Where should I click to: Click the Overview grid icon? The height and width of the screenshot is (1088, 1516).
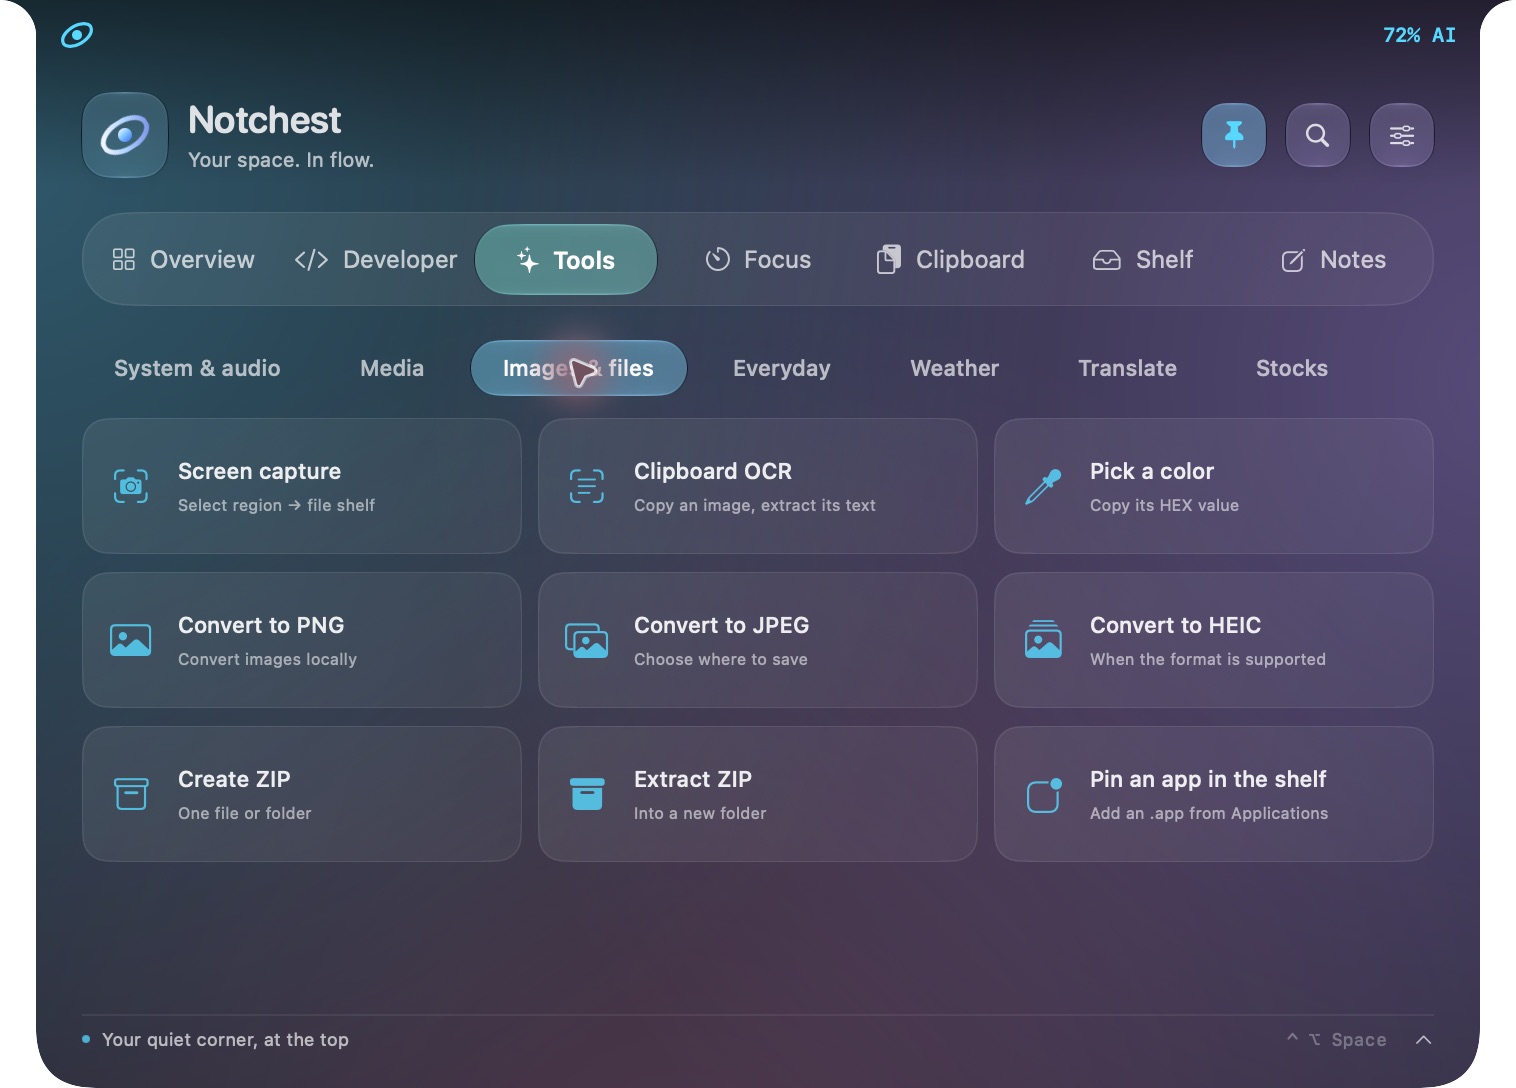pyautogui.click(x=124, y=260)
